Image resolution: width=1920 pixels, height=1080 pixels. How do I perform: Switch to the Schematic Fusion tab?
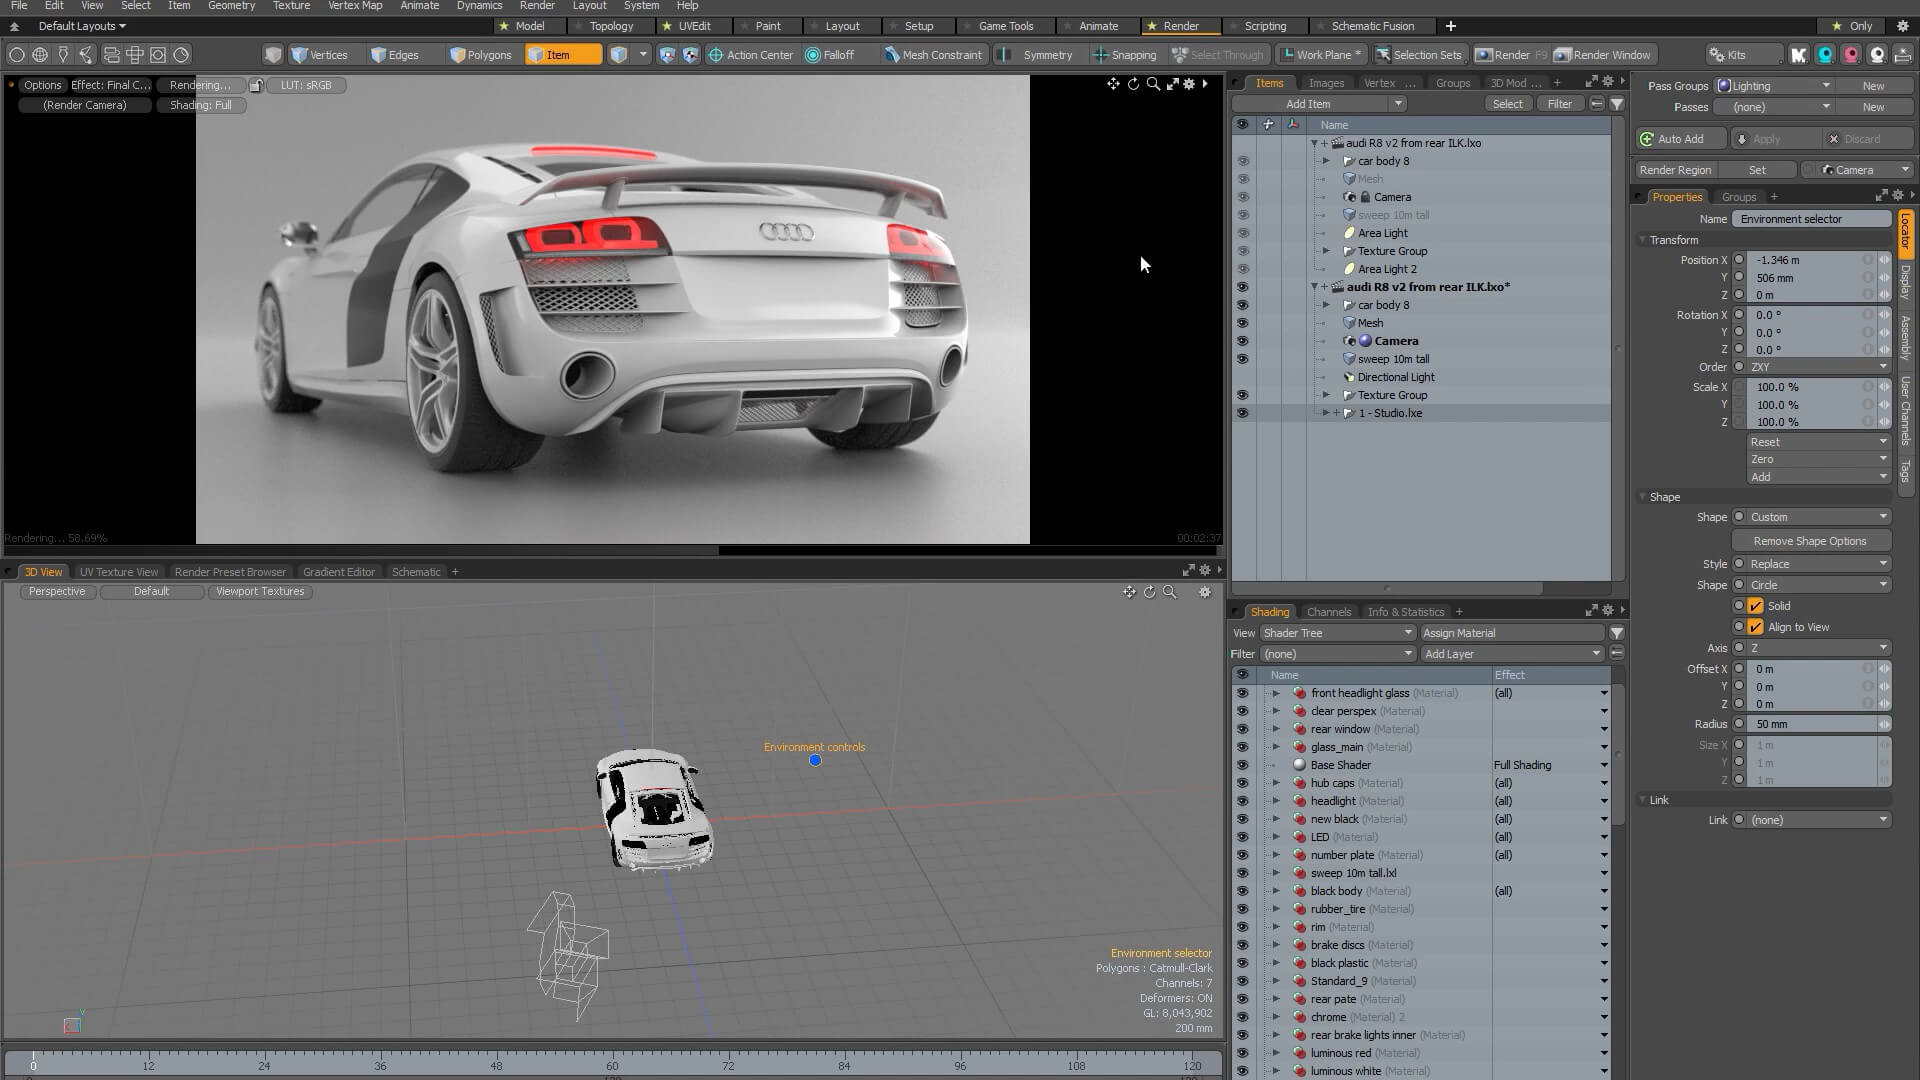tap(1372, 26)
